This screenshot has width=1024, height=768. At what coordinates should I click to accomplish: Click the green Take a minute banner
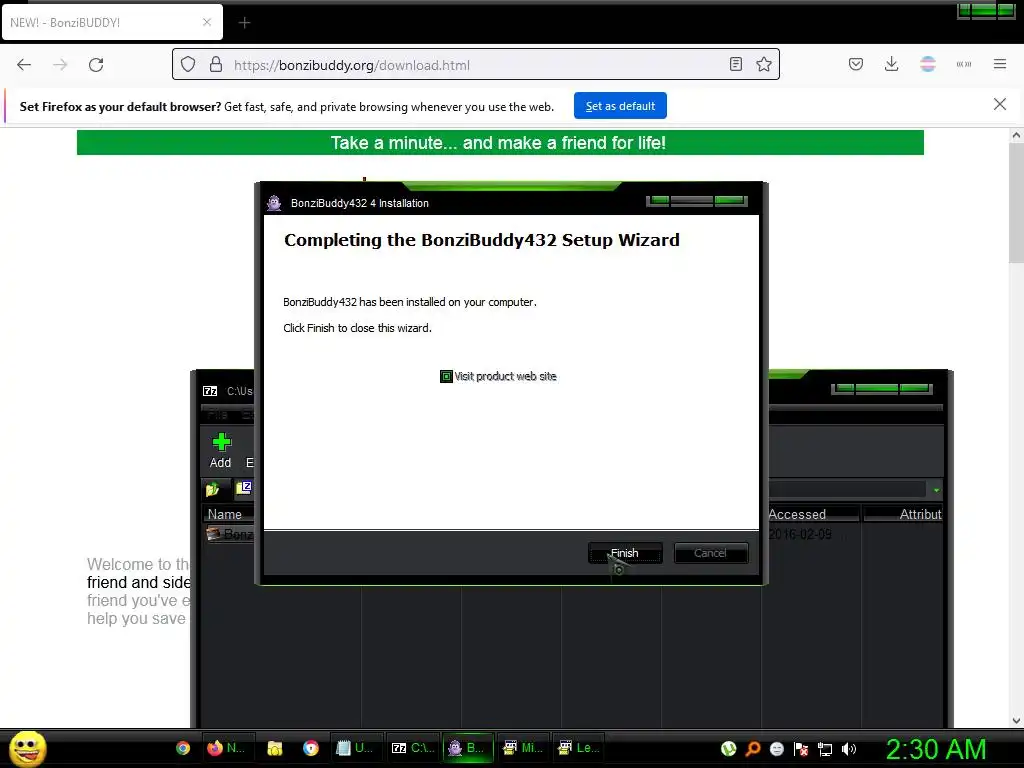pyautogui.click(x=500, y=142)
